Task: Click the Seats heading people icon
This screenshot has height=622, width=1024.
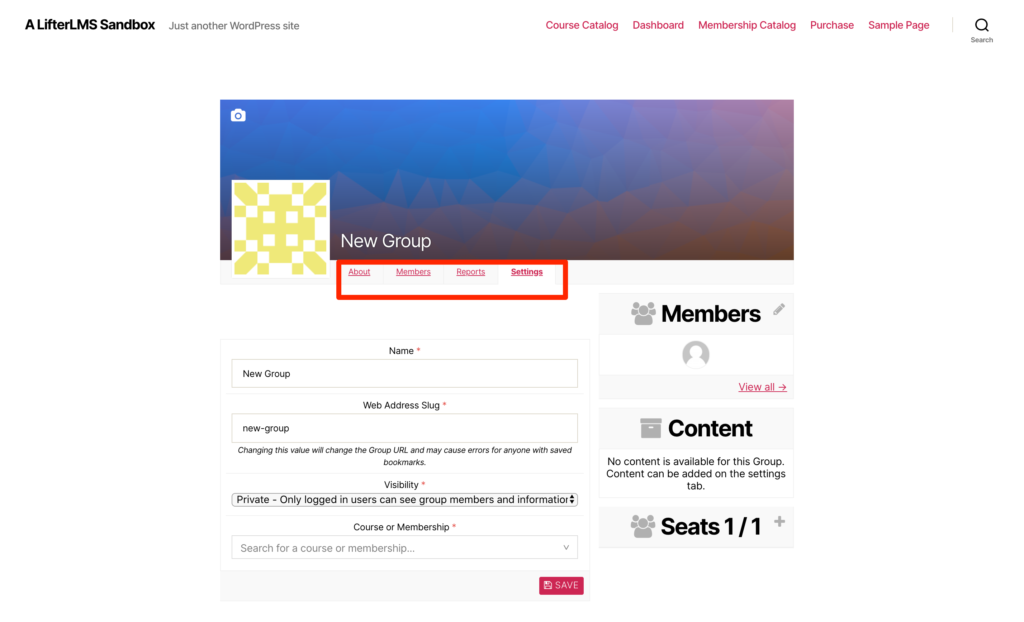Action: point(643,526)
